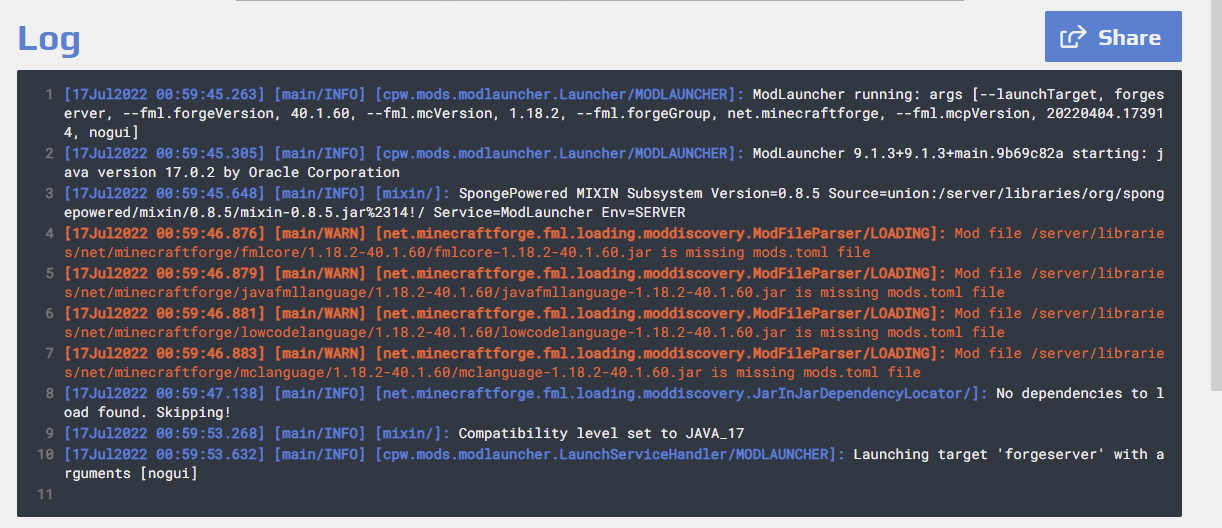Select empty line number 11

[x=44, y=494]
